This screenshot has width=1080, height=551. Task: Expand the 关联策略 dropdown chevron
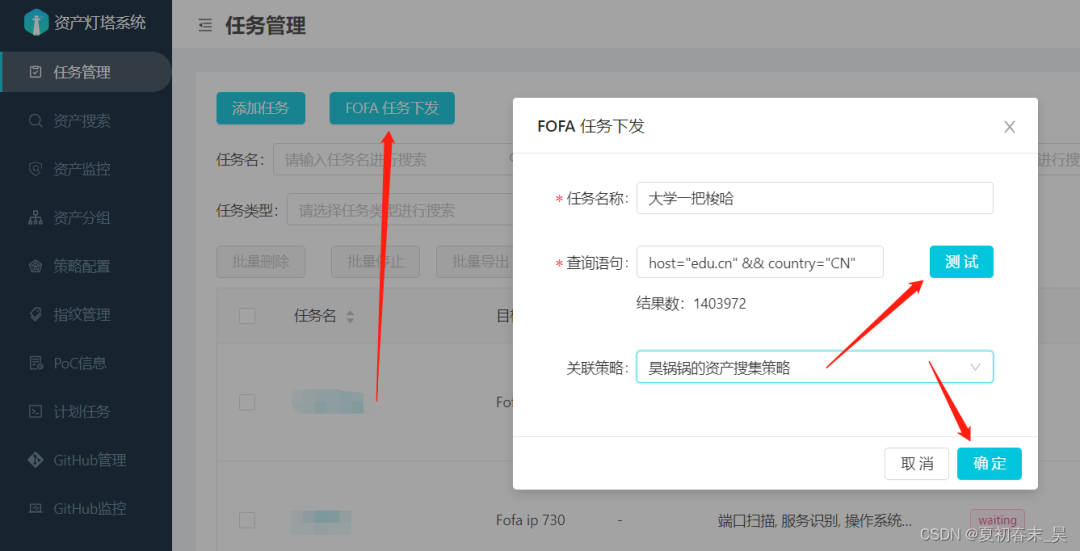click(975, 367)
